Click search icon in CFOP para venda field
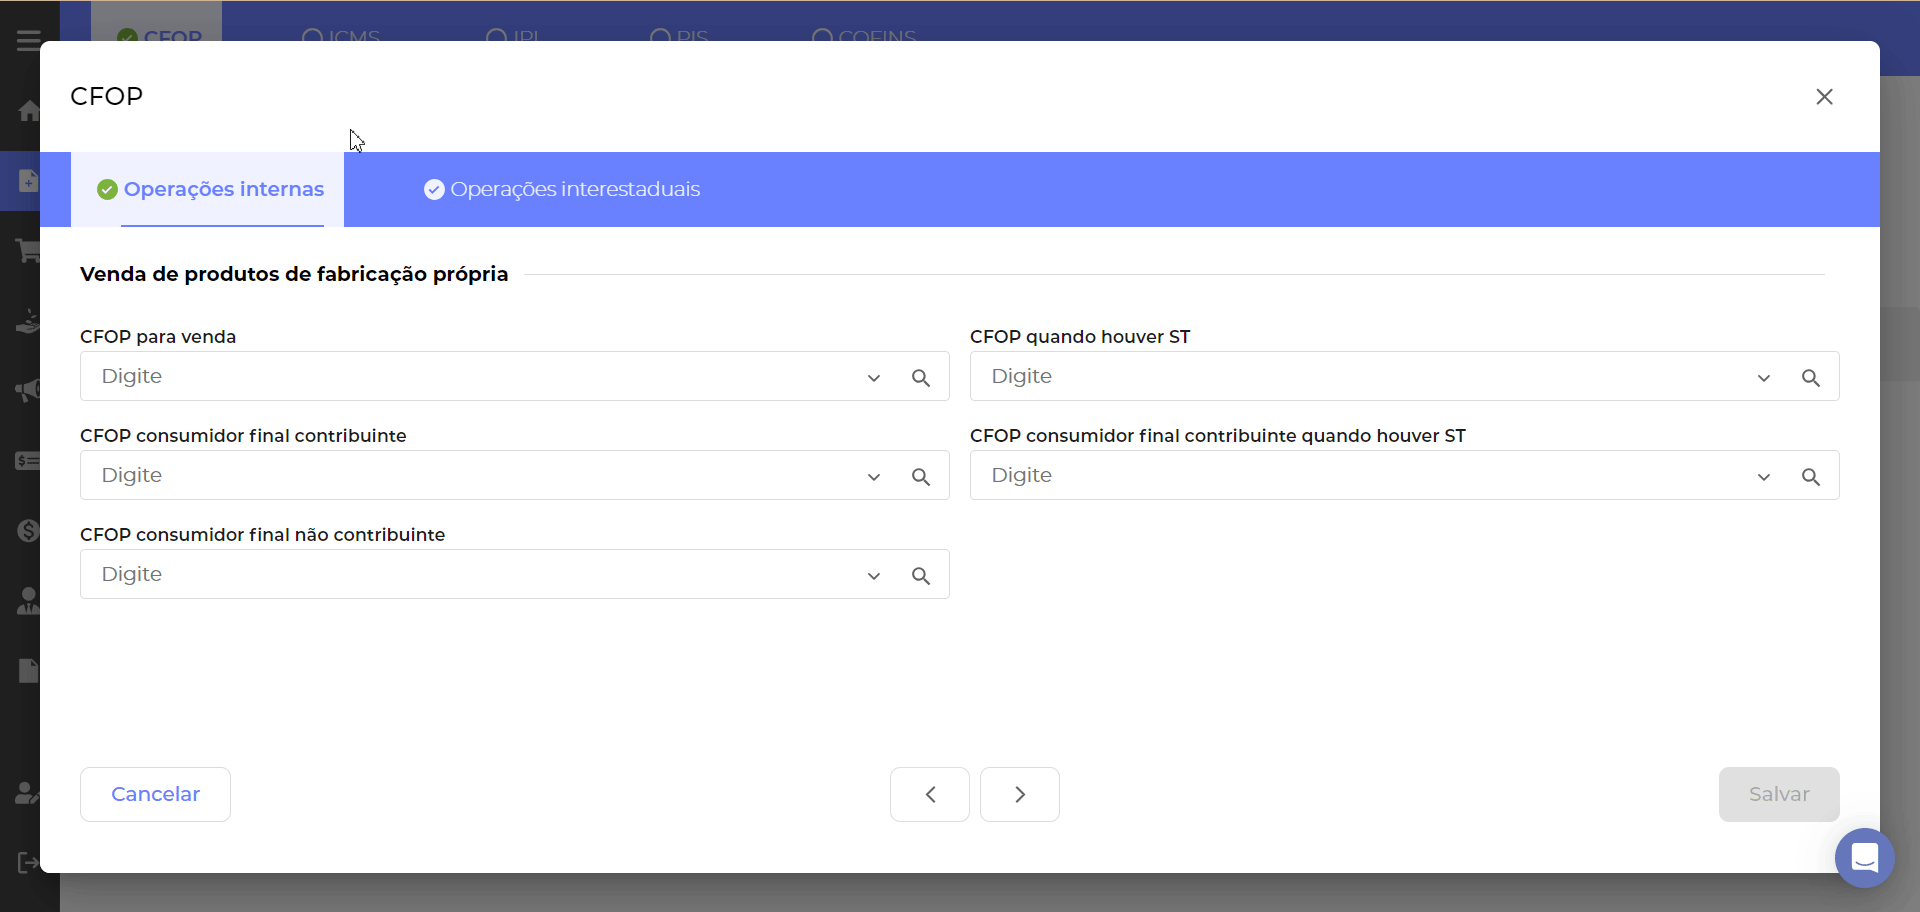Viewport: 1920px width, 912px height. click(921, 378)
